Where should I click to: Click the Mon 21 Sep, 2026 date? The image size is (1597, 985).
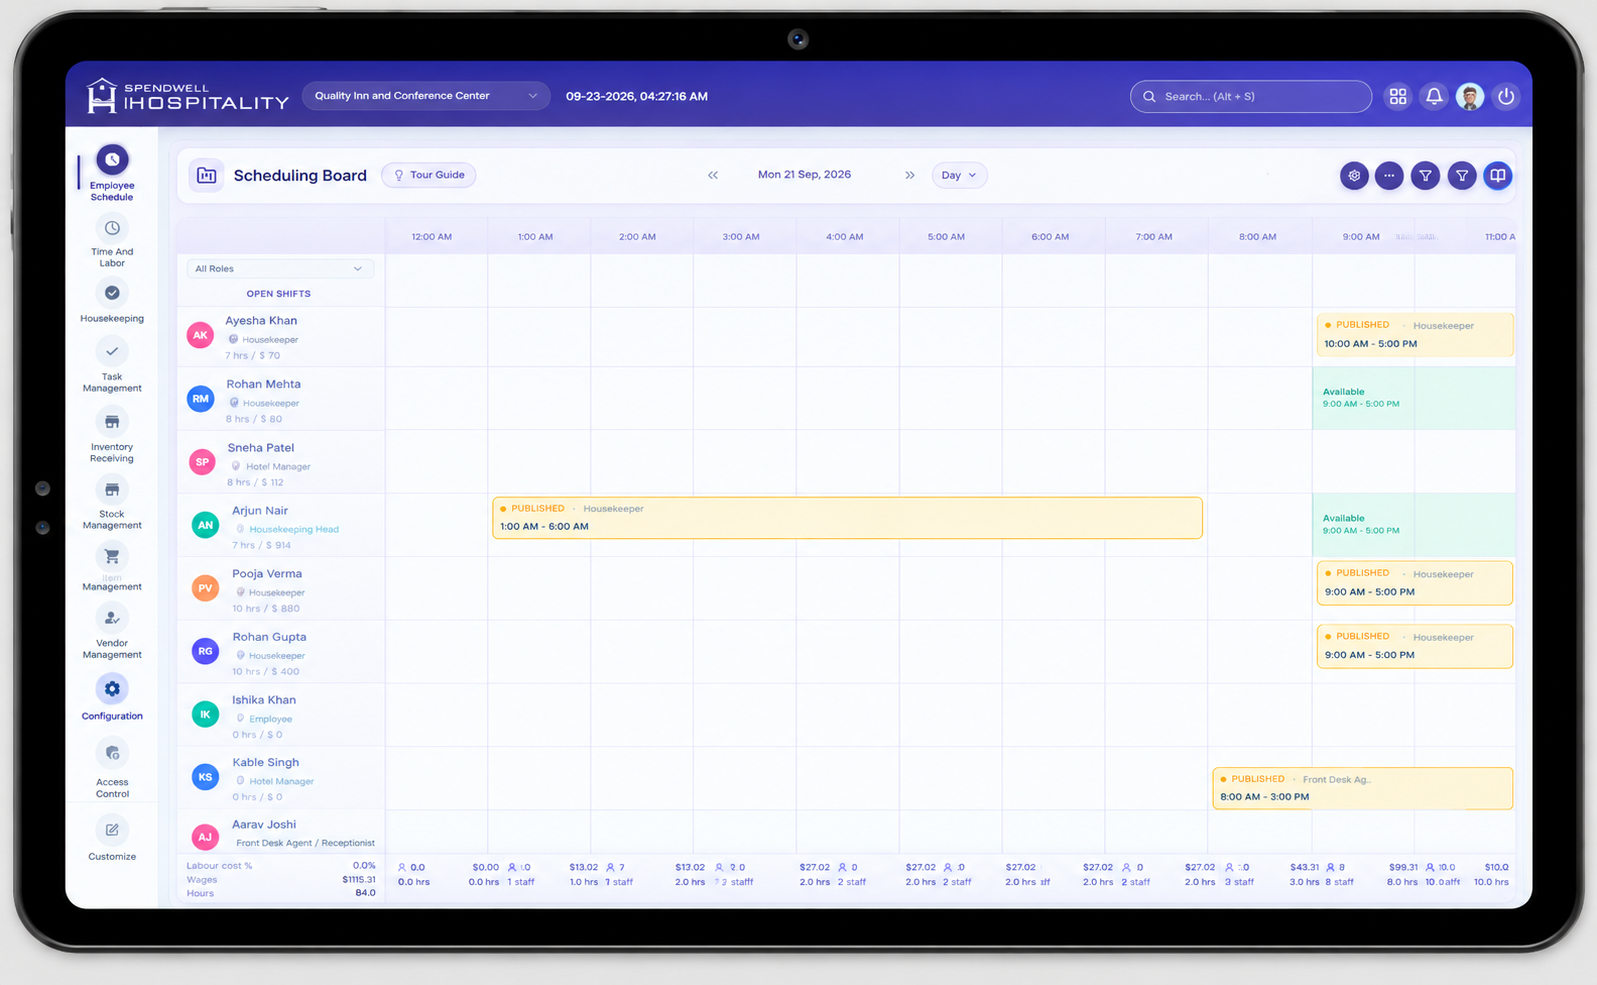(804, 175)
